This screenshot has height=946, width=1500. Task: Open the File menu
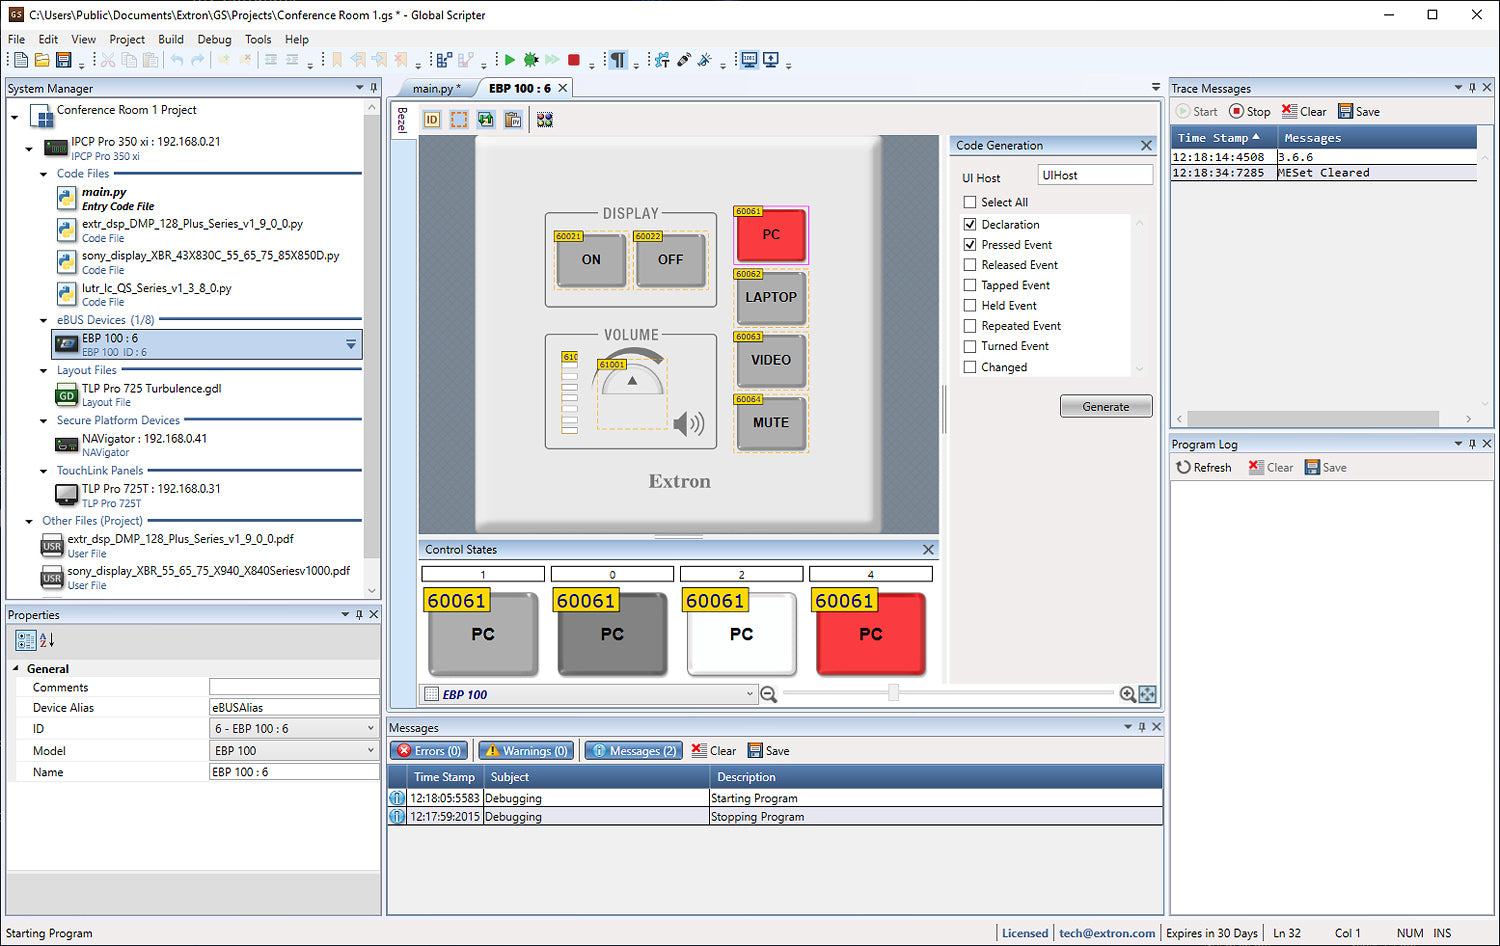pyautogui.click(x=17, y=39)
